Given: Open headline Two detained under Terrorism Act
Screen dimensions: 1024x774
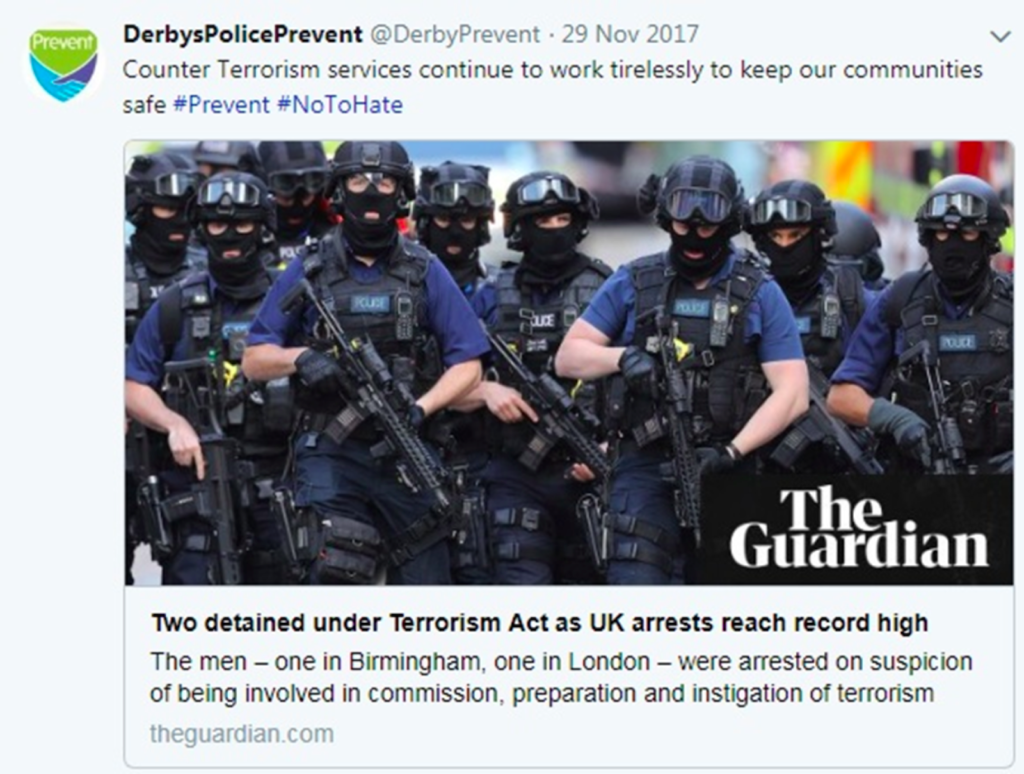Looking at the screenshot, I should [x=539, y=622].
